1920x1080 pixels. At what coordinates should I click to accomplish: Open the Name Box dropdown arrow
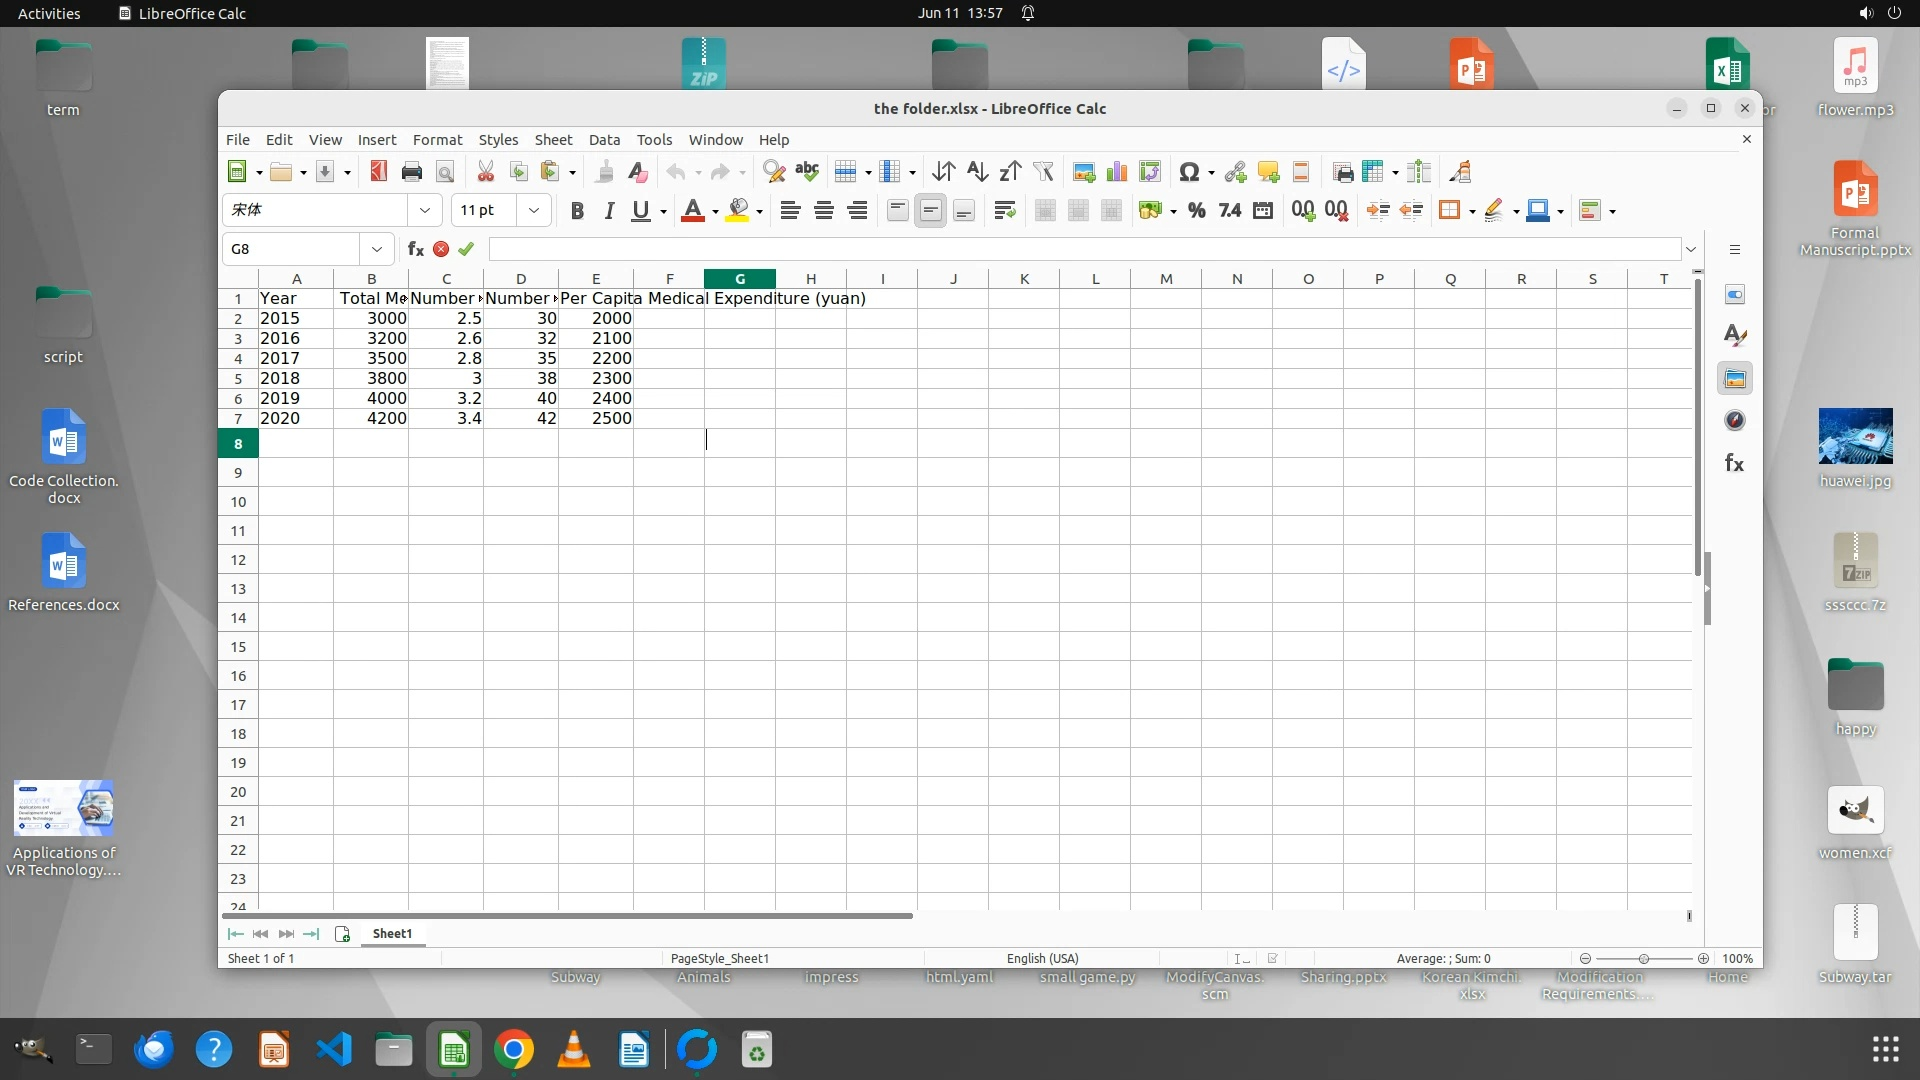pyautogui.click(x=376, y=249)
